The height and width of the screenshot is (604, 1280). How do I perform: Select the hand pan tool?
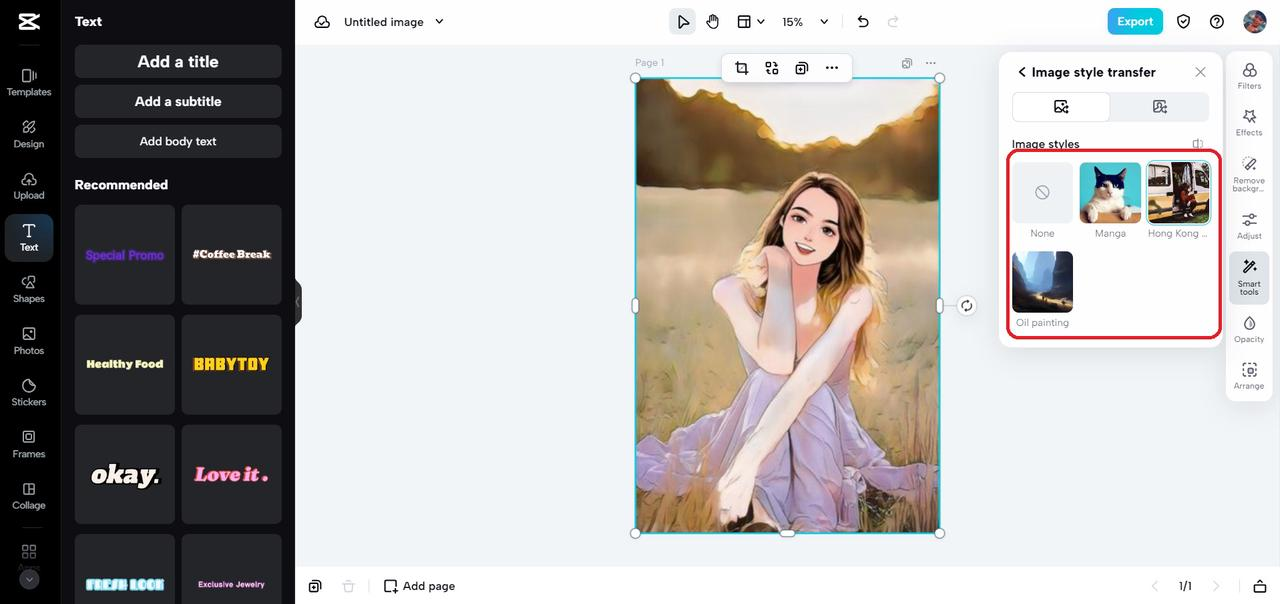(x=713, y=22)
